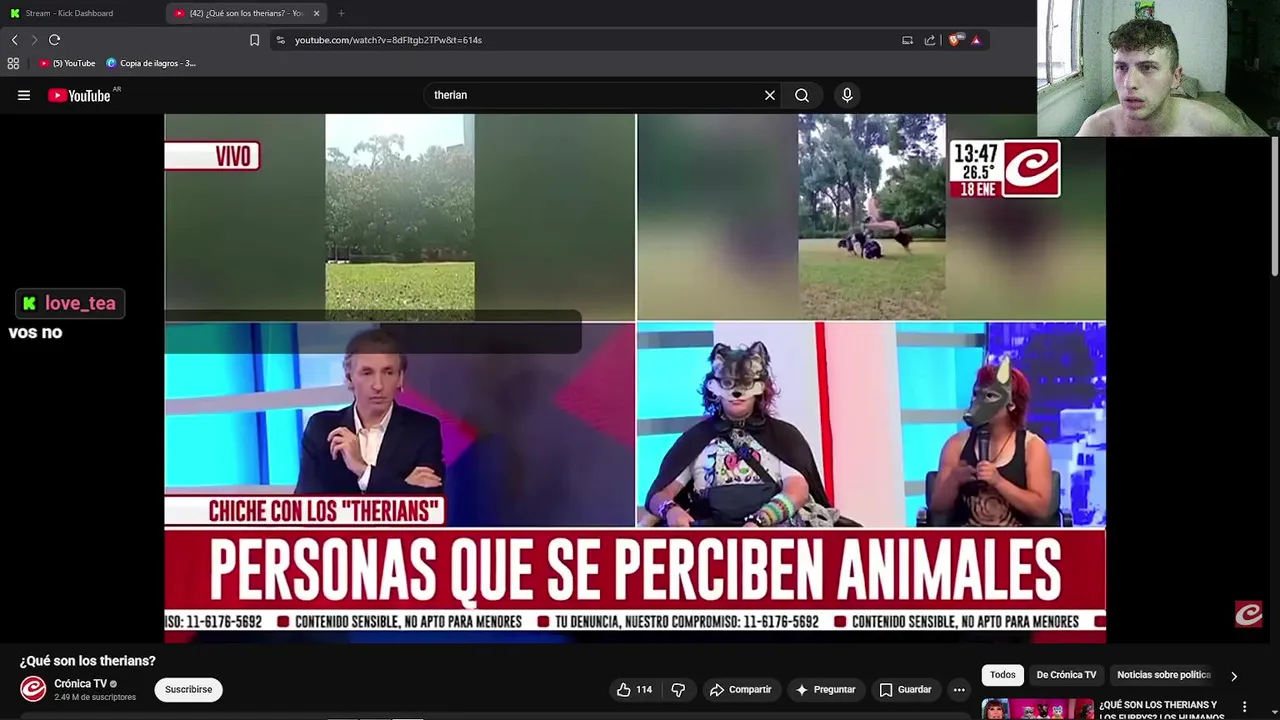Go forward with browser forward arrow
The width and height of the screenshot is (1280, 720).
click(34, 40)
